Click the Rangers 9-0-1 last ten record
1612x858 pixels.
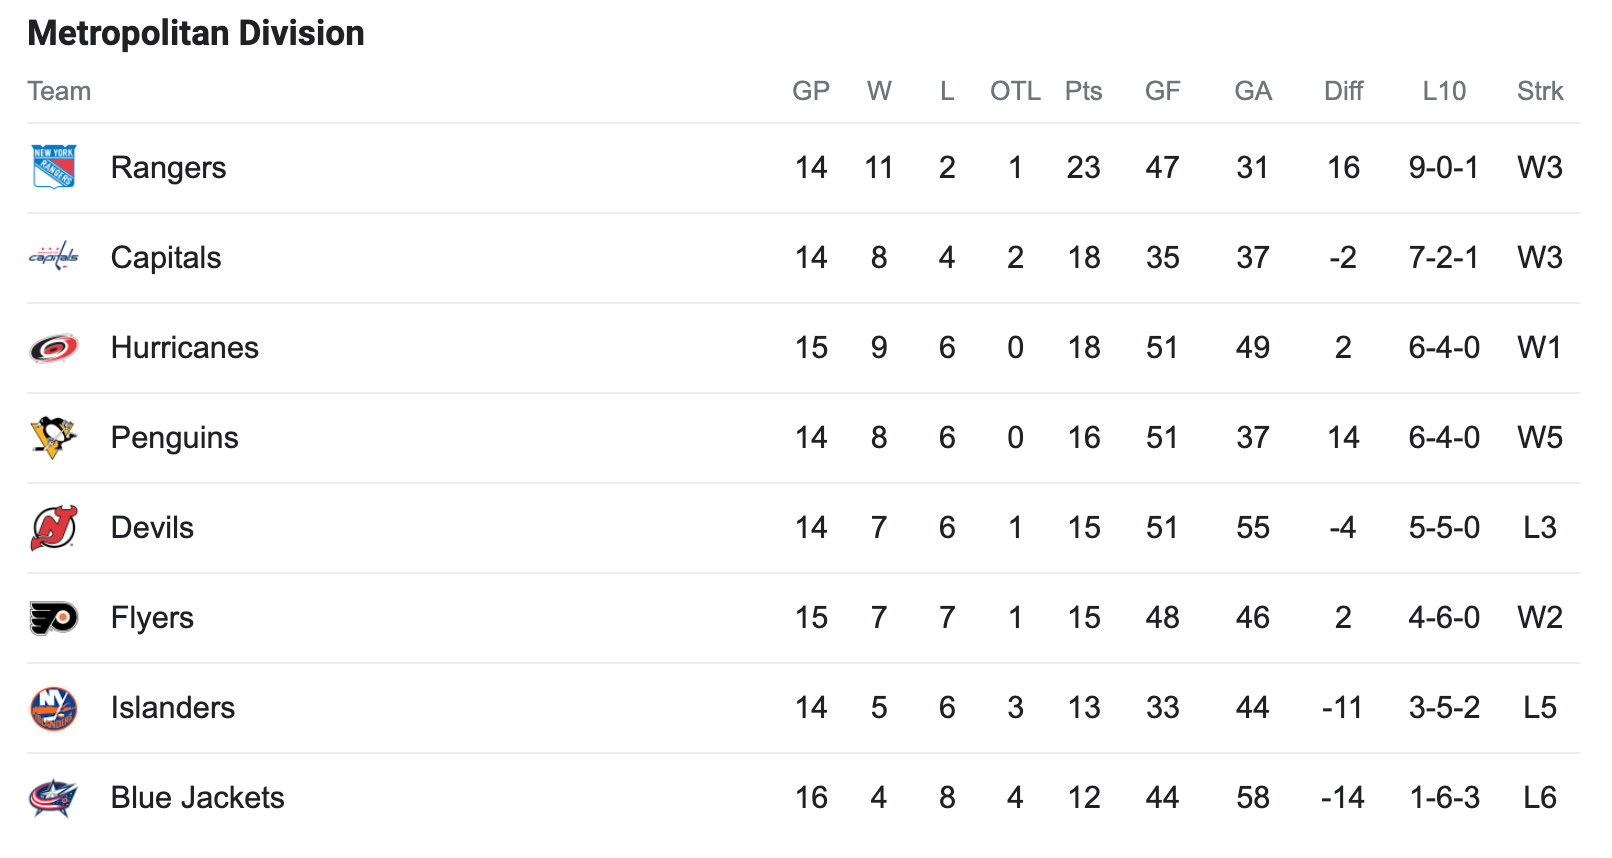[1444, 168]
